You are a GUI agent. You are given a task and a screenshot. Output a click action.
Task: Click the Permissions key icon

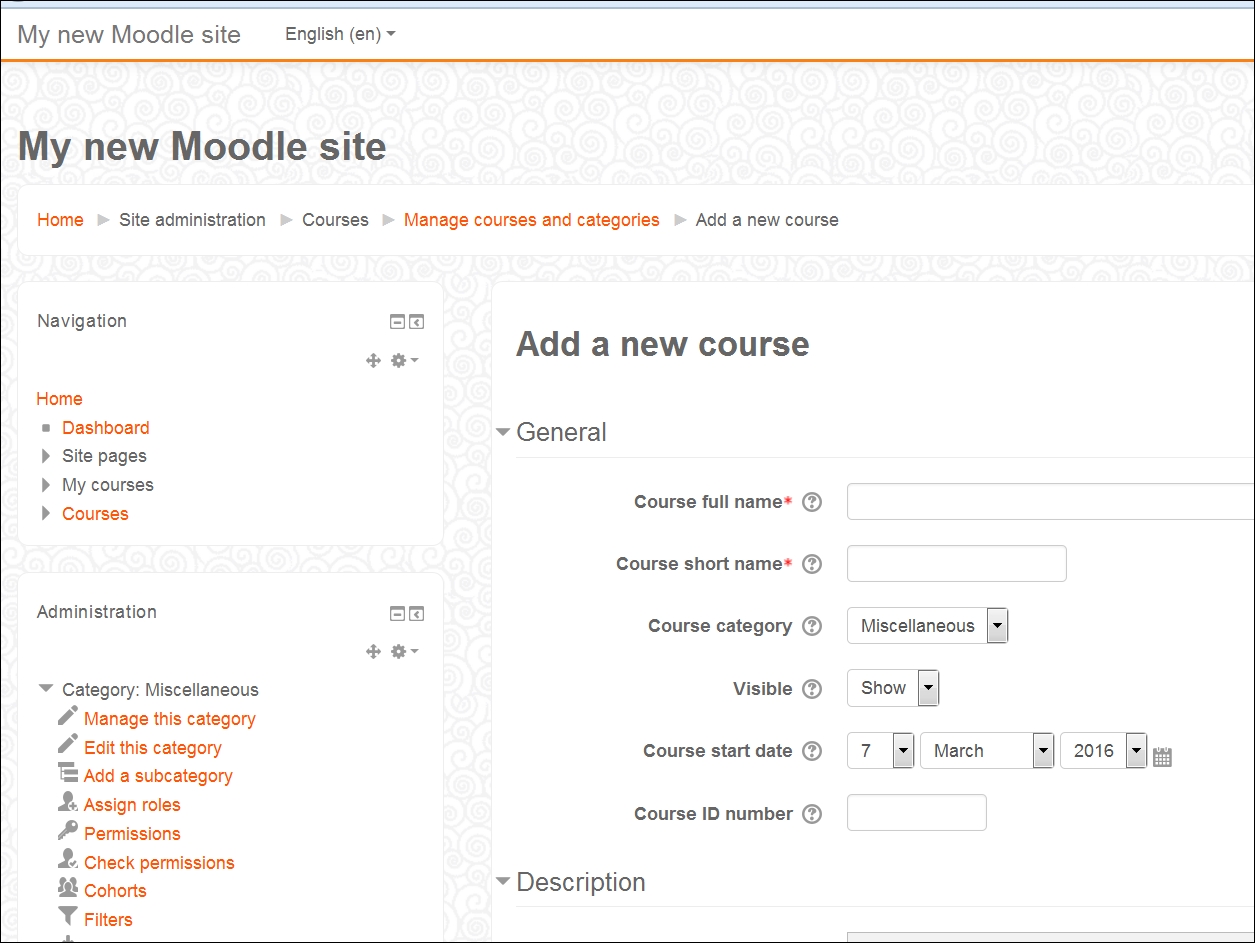click(x=68, y=830)
